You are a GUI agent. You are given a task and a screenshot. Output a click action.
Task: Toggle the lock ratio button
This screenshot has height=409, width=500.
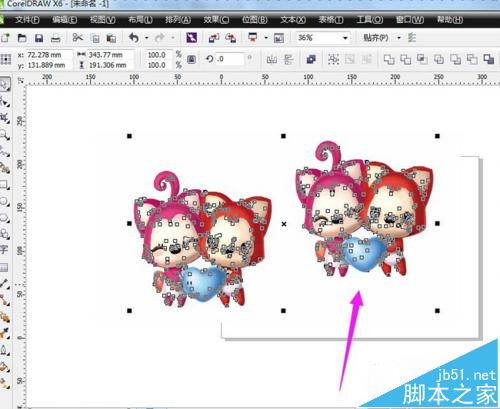tap(191, 59)
